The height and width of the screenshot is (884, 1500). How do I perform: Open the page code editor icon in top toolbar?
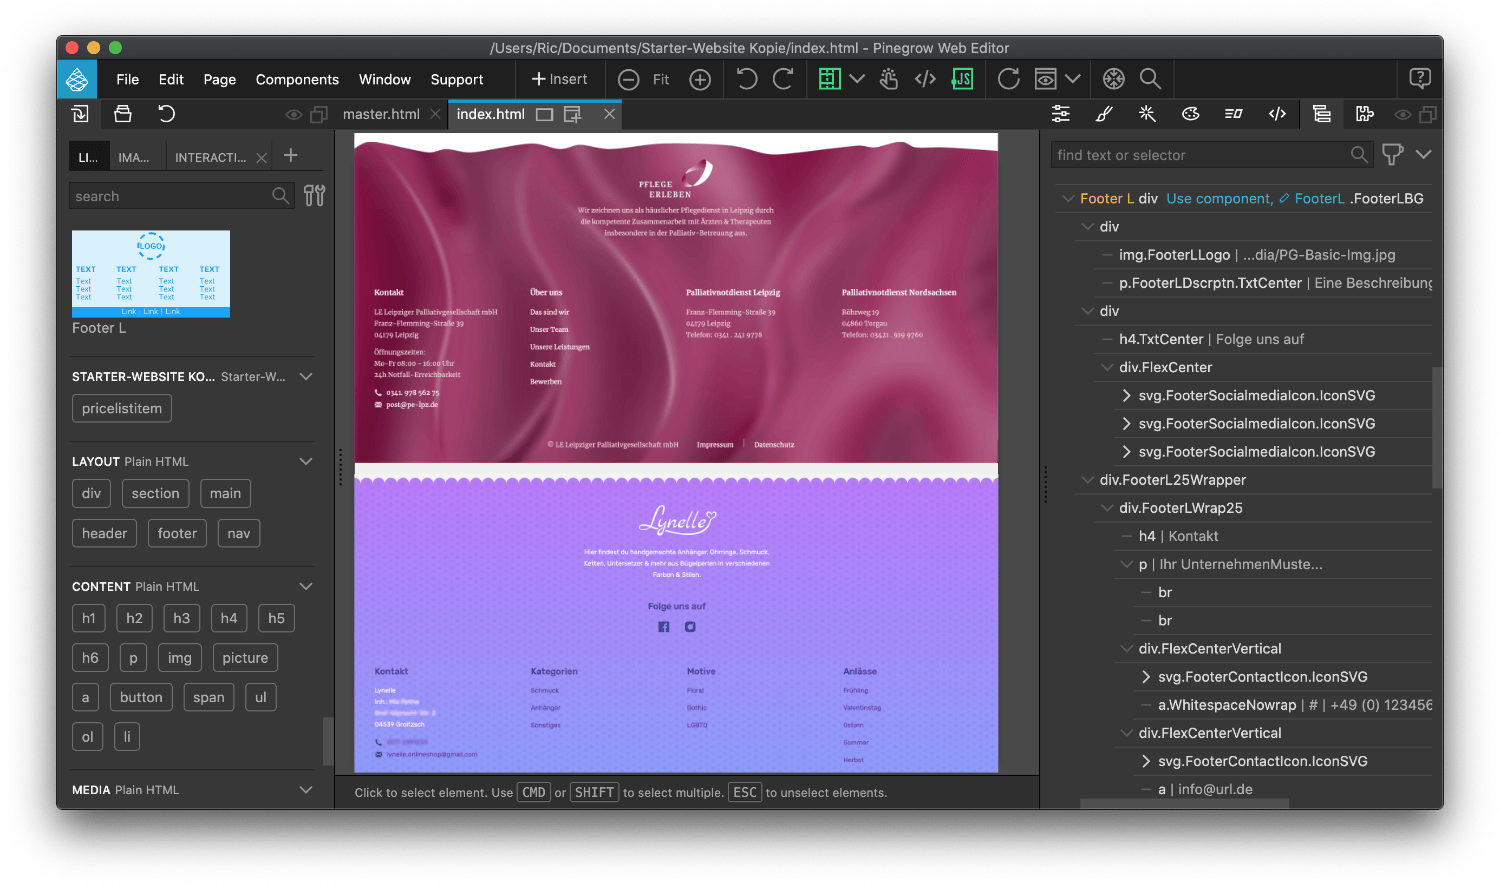pos(925,79)
